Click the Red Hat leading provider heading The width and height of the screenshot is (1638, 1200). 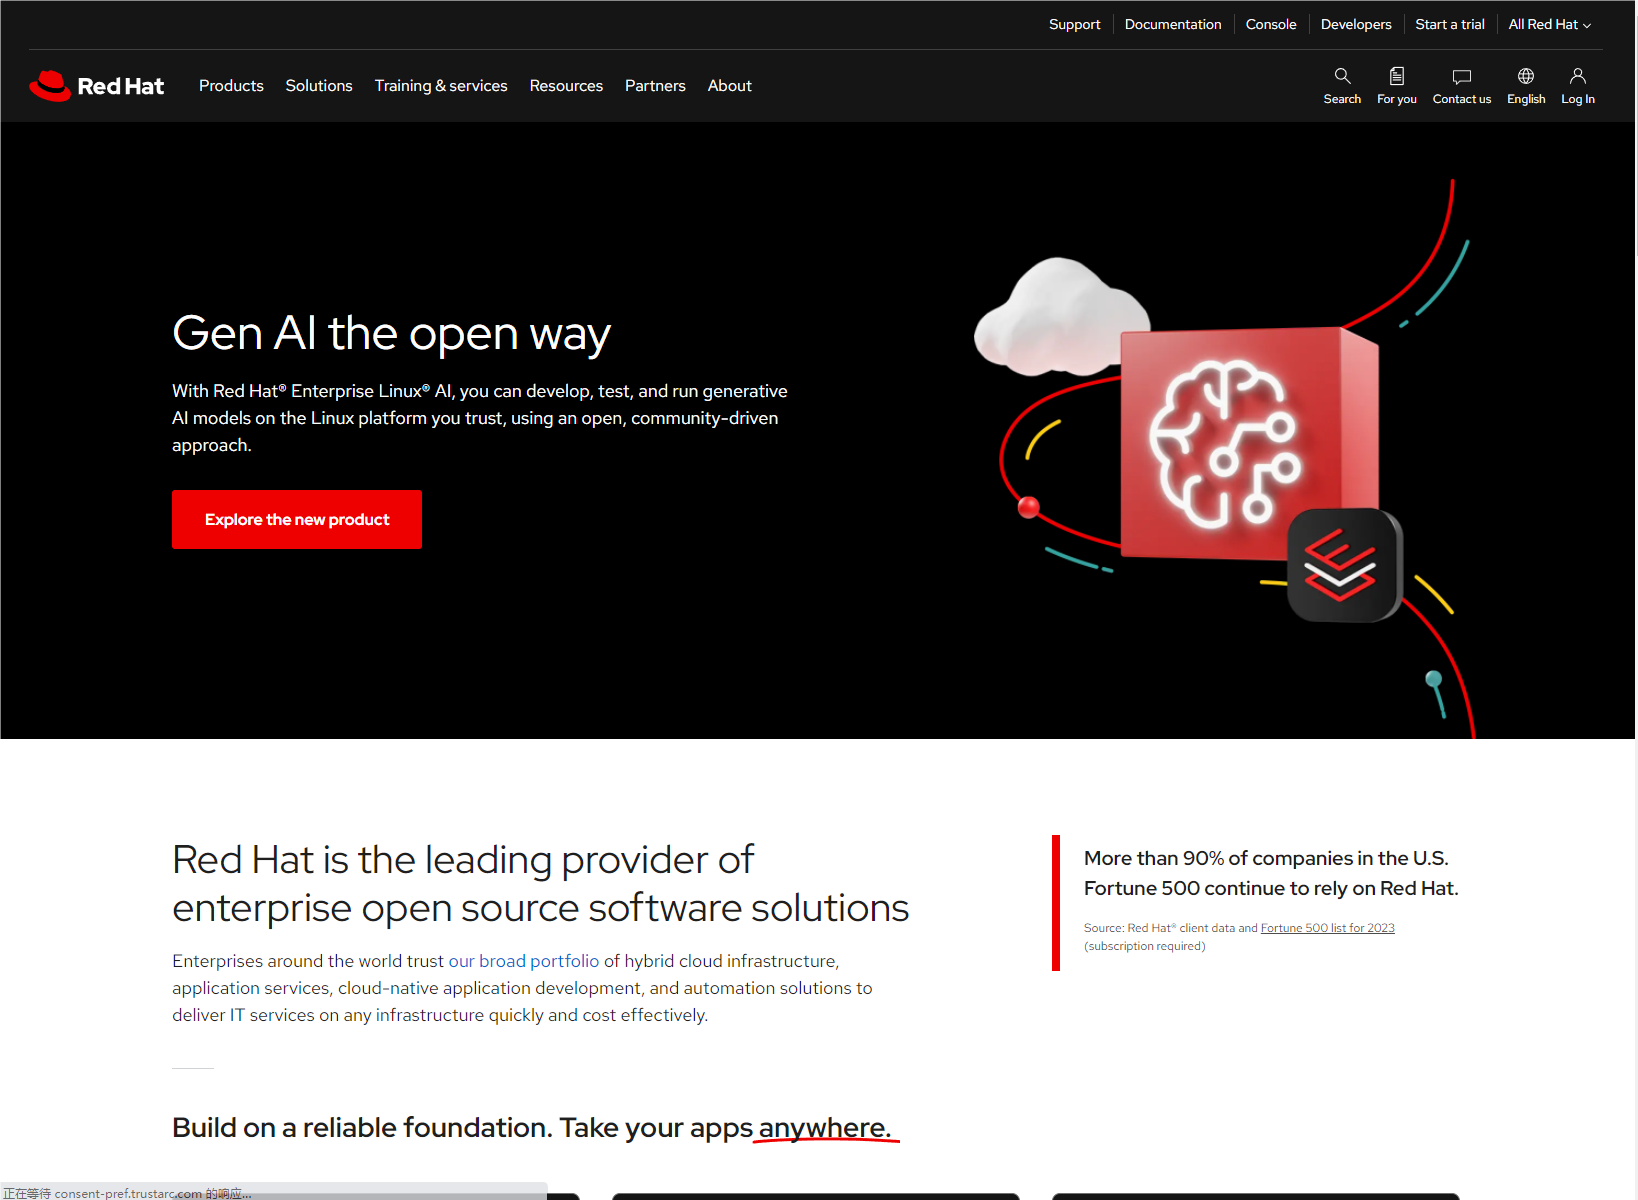pos(540,884)
